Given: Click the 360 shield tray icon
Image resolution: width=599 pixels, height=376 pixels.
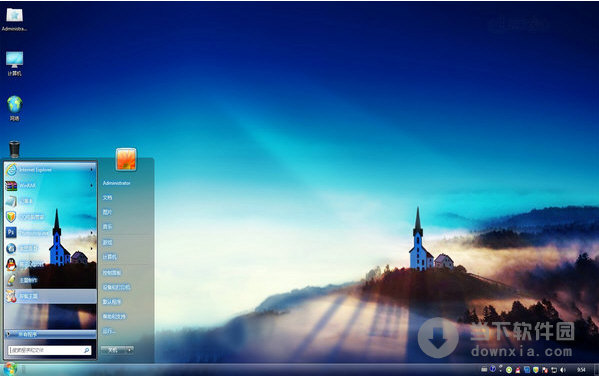Looking at the screenshot, I should [536, 370].
